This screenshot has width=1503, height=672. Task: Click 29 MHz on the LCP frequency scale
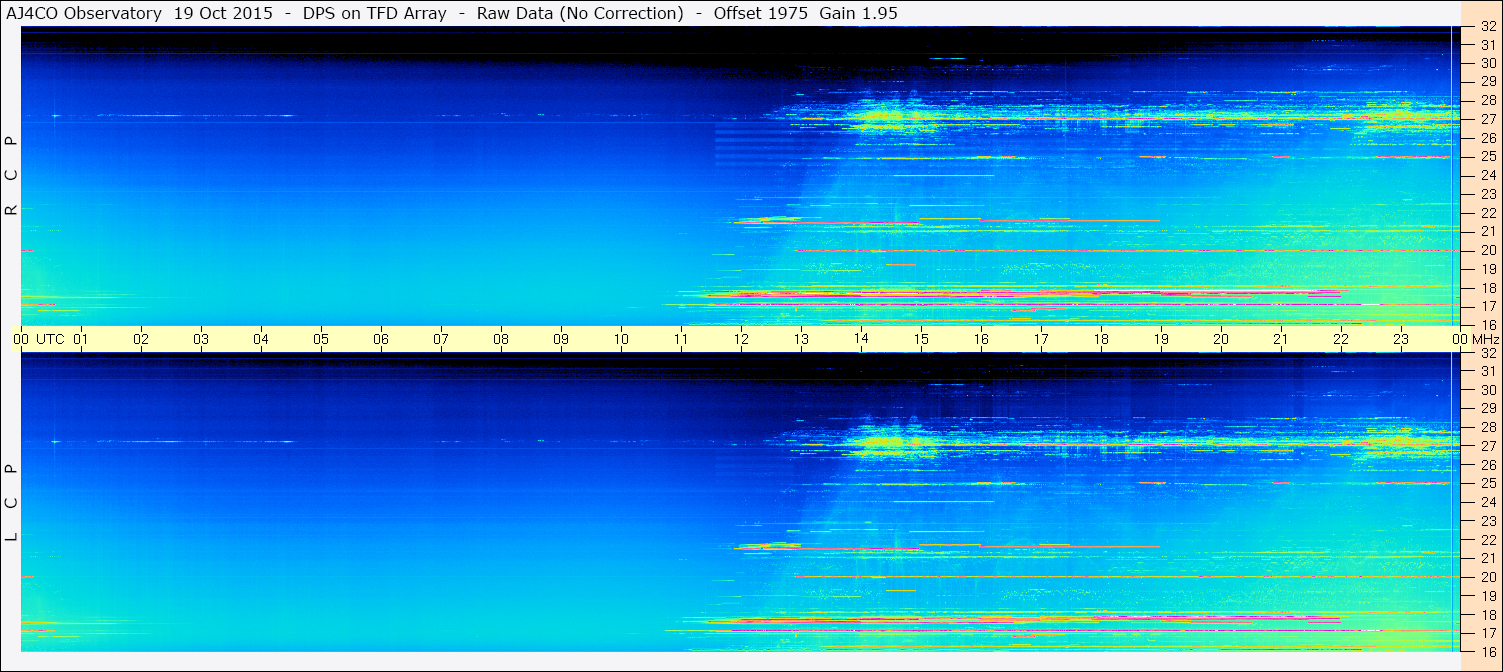pos(1487,408)
